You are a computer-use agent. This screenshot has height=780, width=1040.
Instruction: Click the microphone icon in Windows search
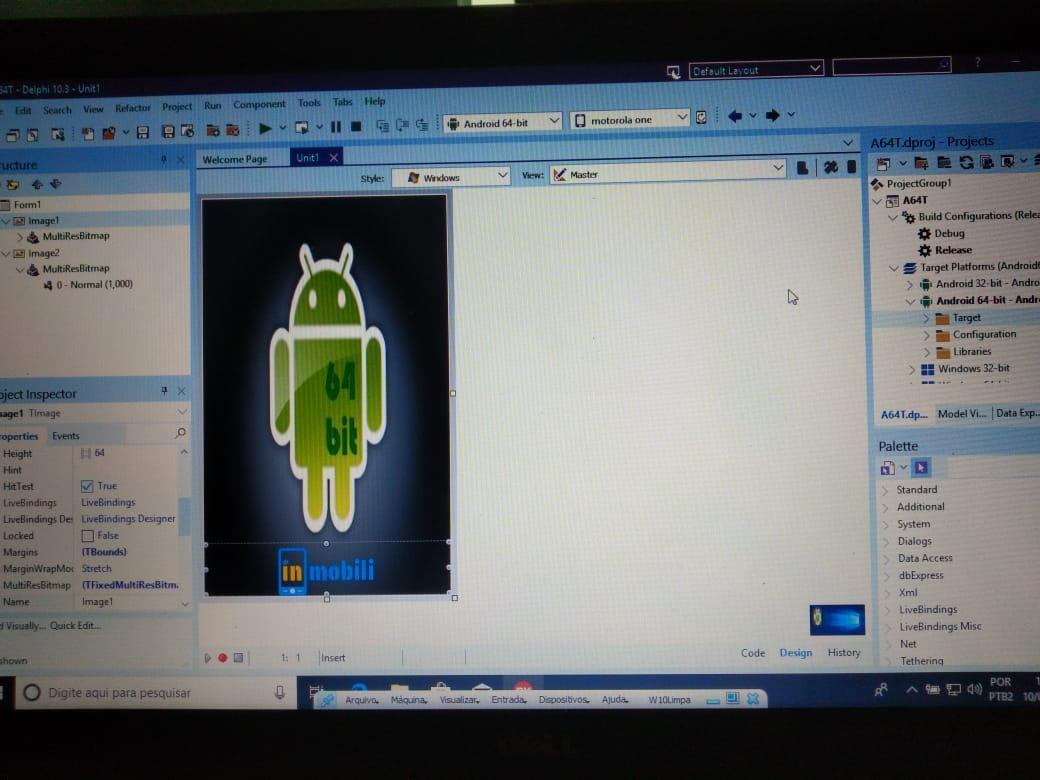(280, 692)
